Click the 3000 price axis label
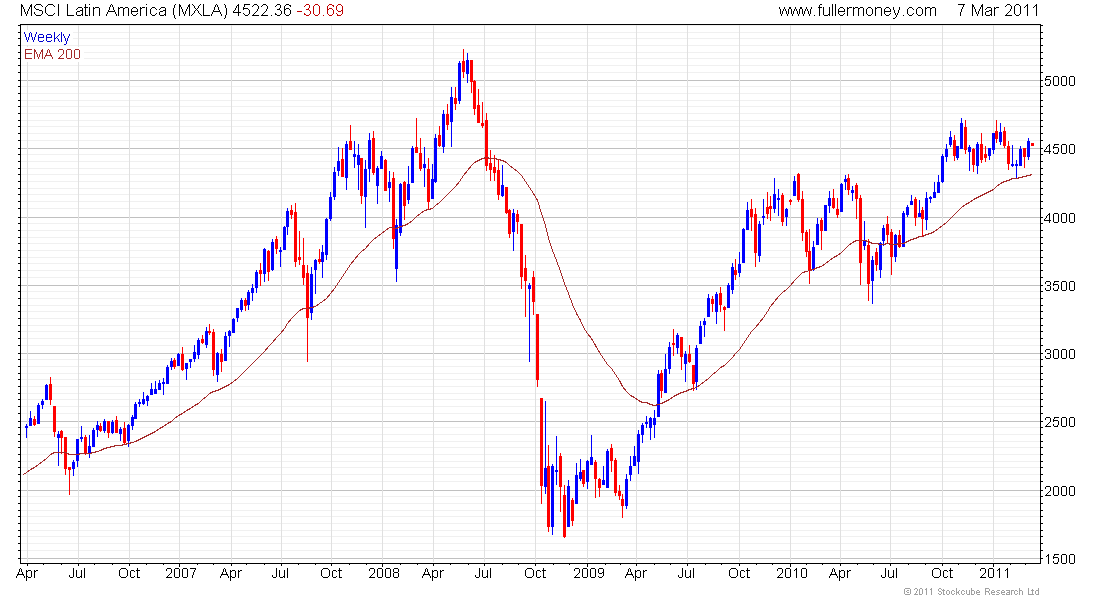The width and height of the screenshot is (1100, 600). 1059,354
